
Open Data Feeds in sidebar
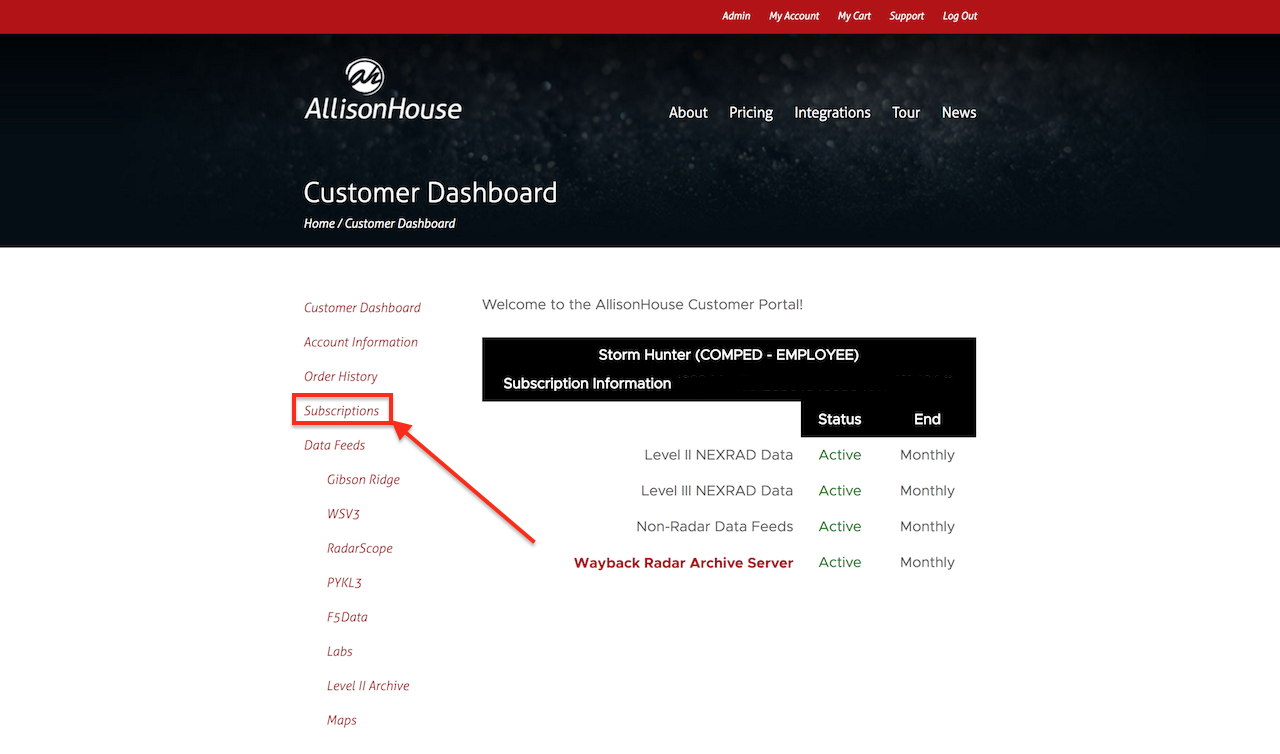335,445
